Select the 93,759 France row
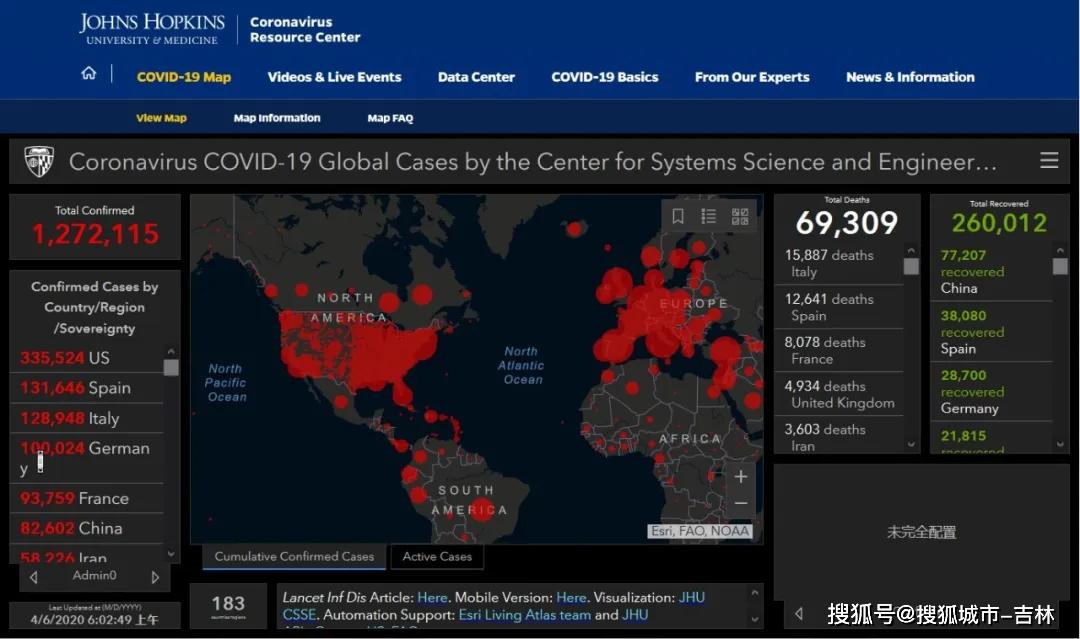 point(87,498)
